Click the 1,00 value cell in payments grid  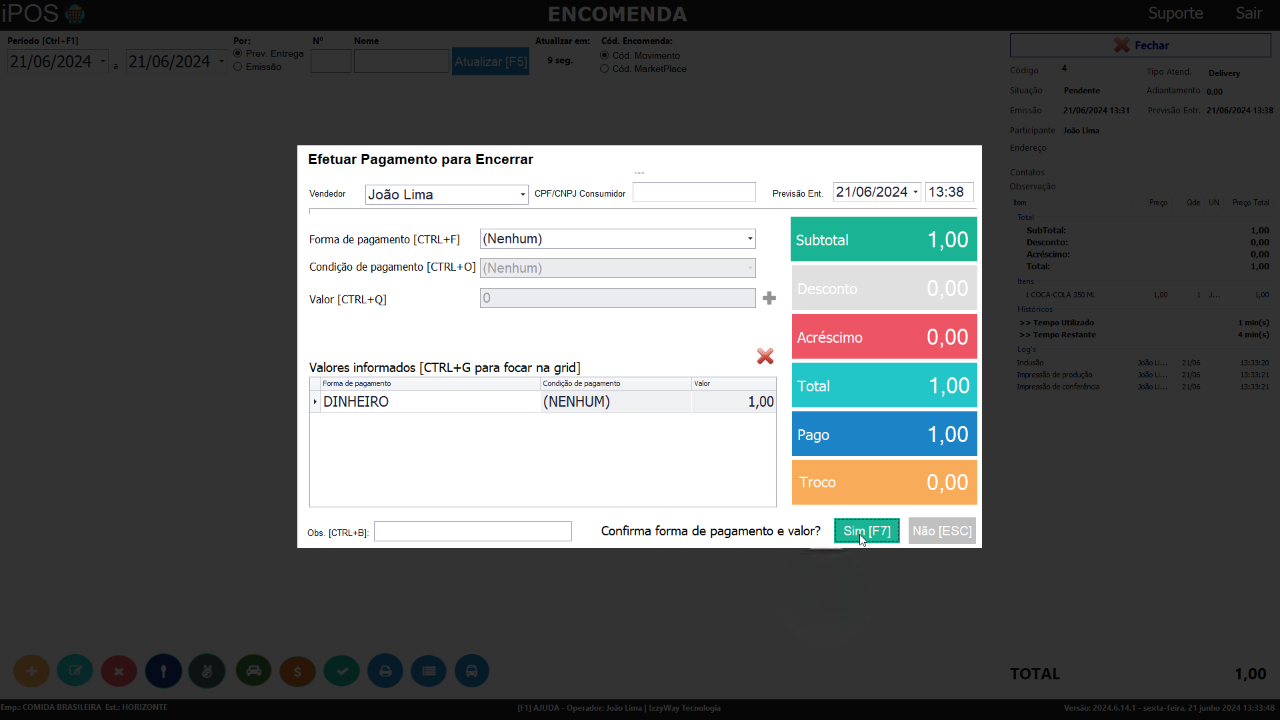coord(733,402)
